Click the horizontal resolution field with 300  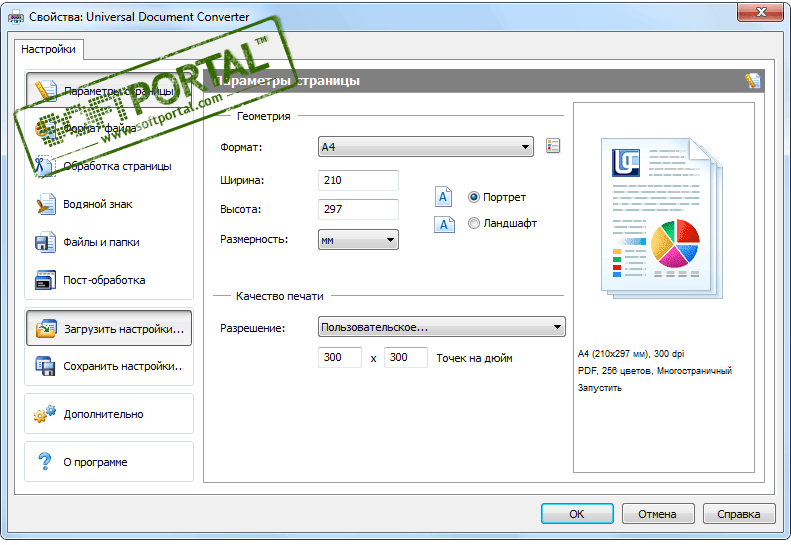point(340,357)
